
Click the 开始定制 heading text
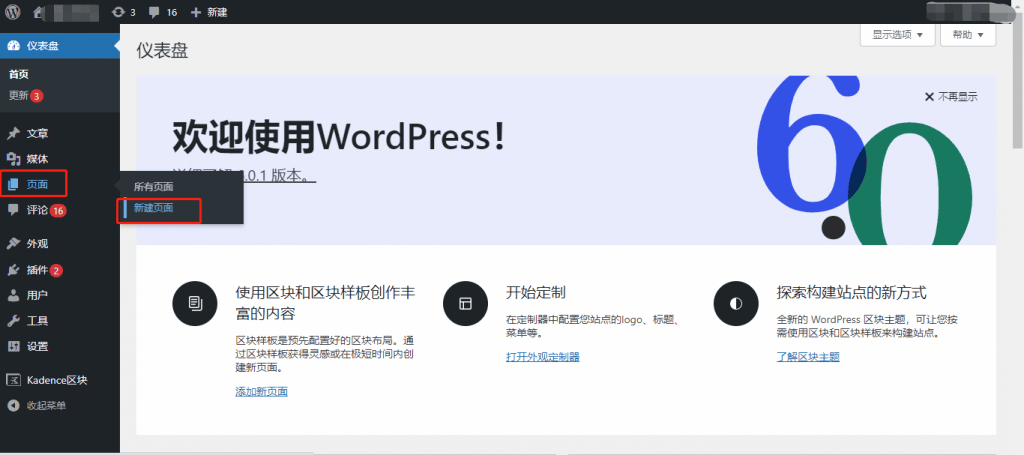536,291
